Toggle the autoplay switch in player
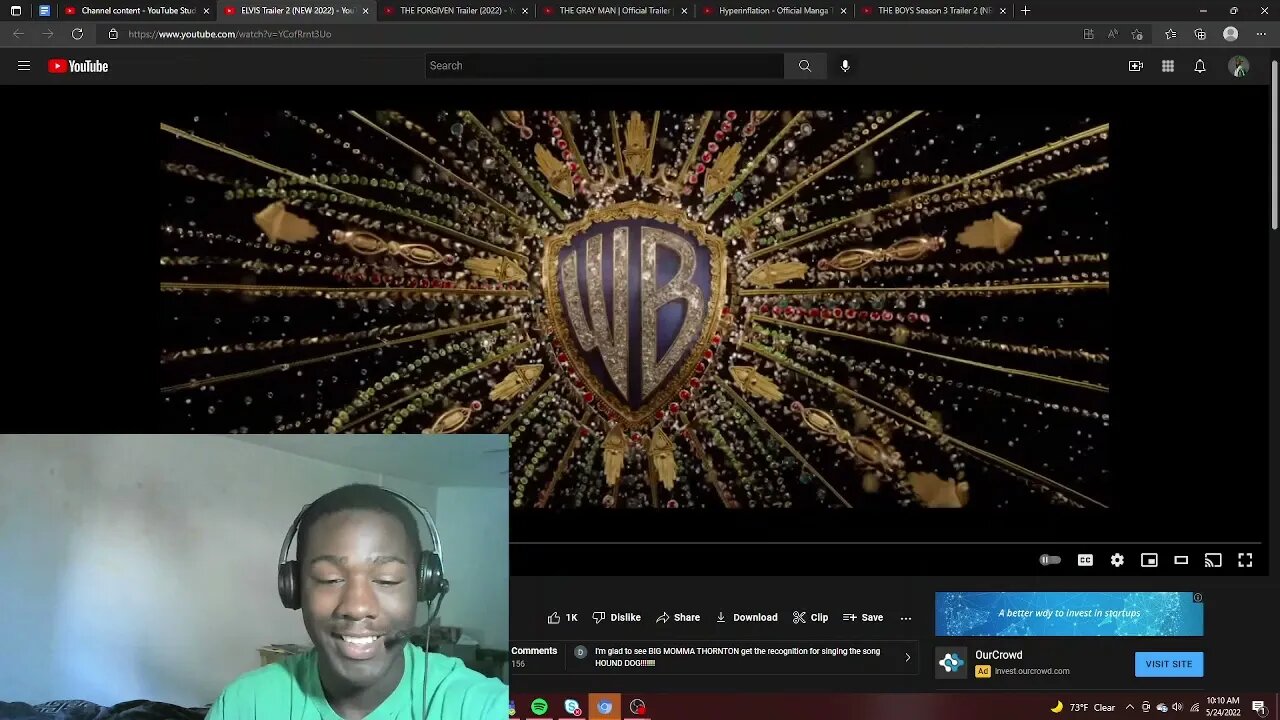Viewport: 1280px width, 720px height. tap(1050, 560)
